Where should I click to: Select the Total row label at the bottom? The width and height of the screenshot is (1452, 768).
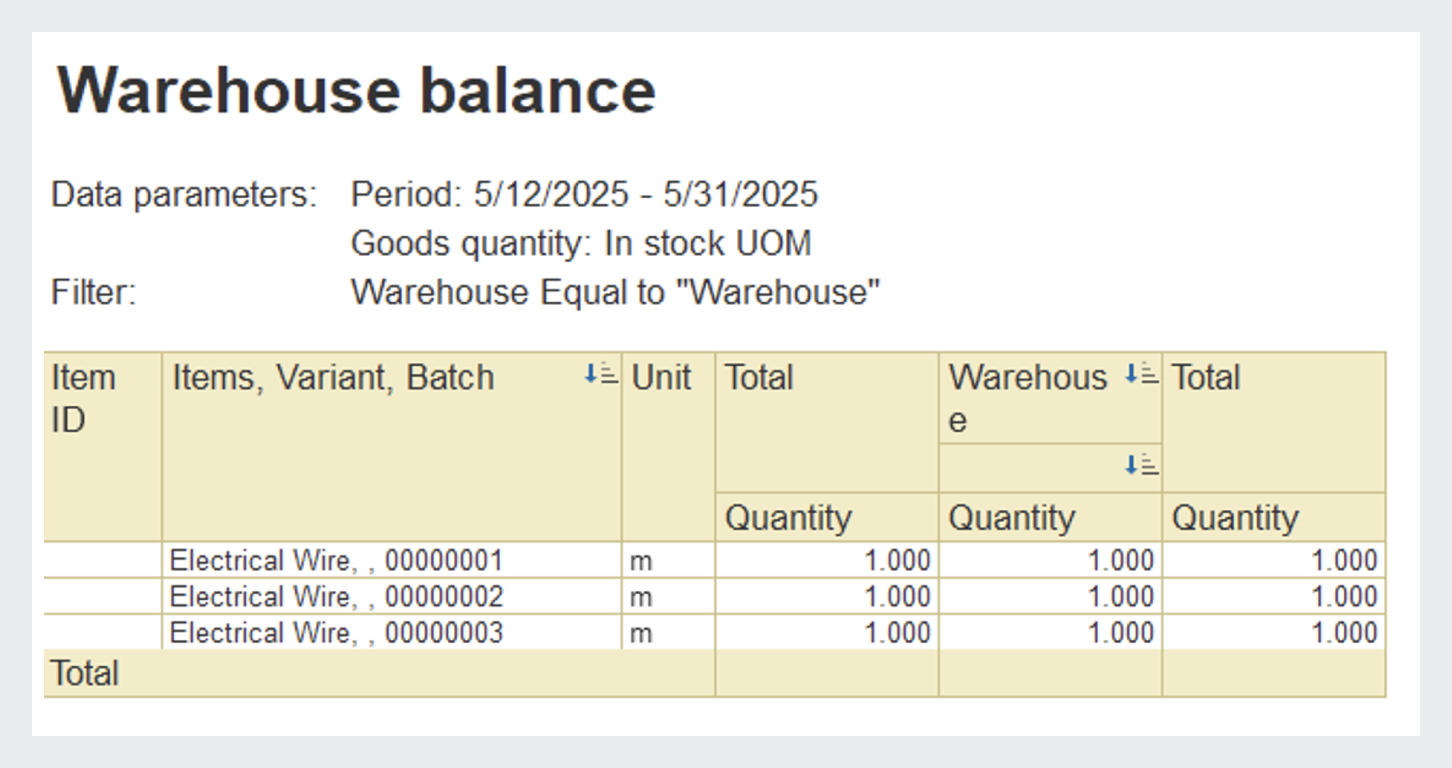coord(86,674)
